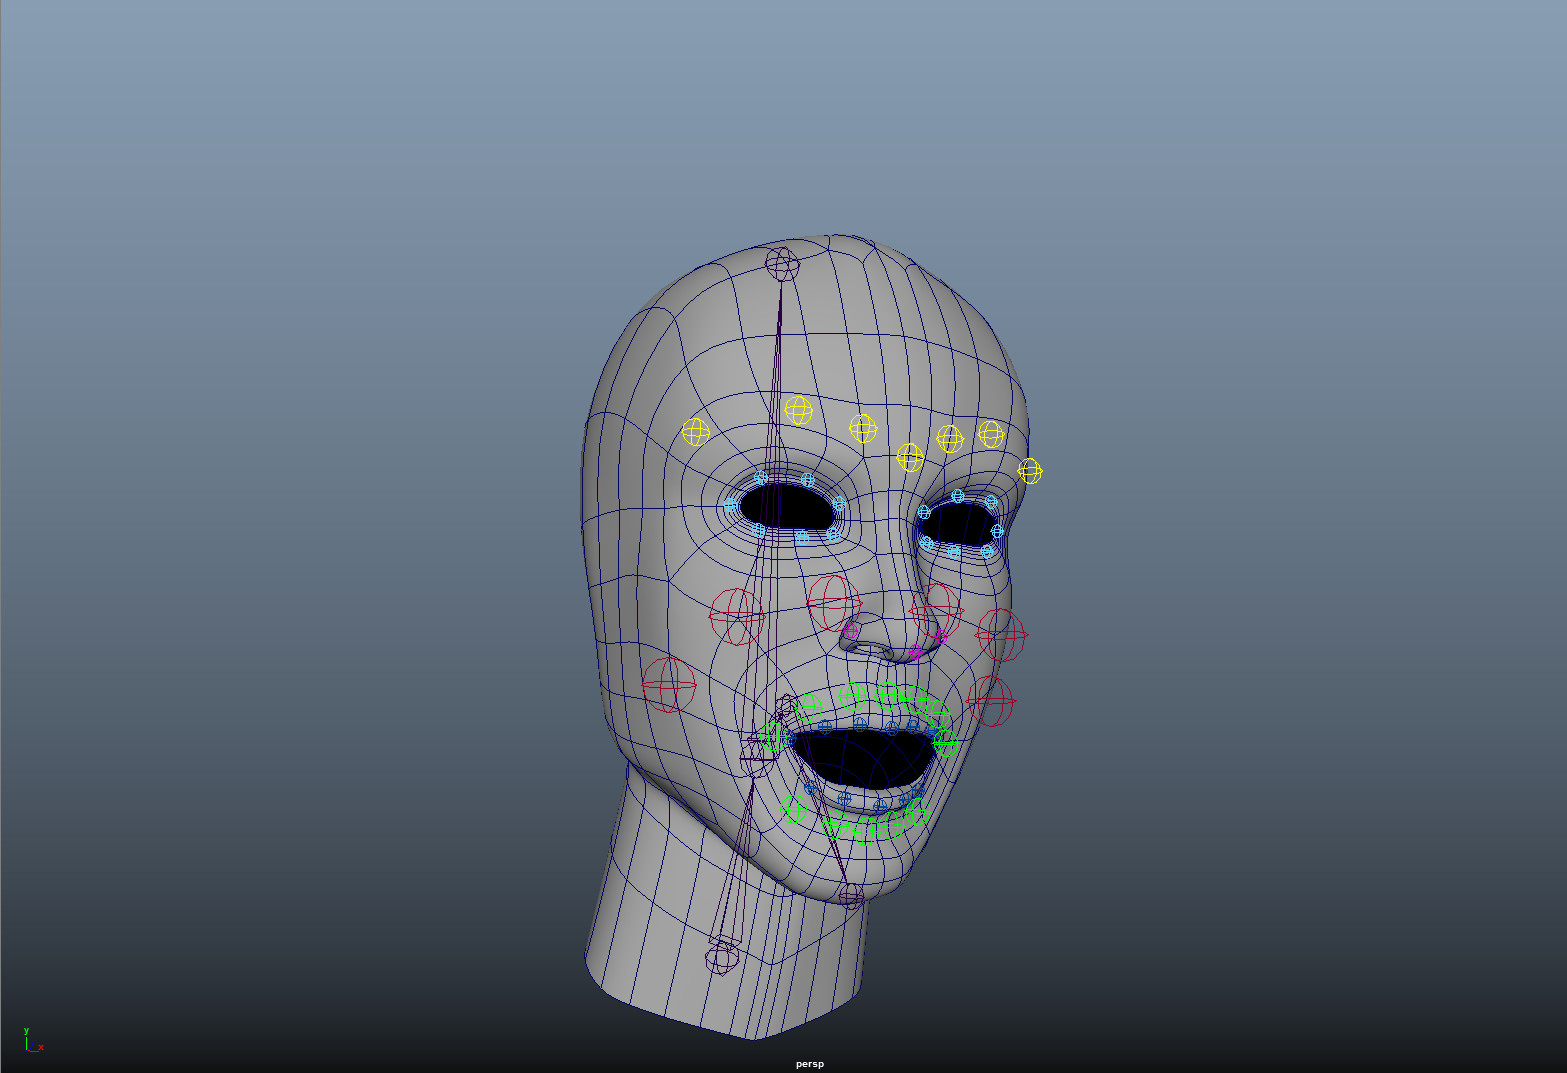1567x1073 pixels.
Task: Select the lower red control by the left jaw
Action: click(x=668, y=686)
